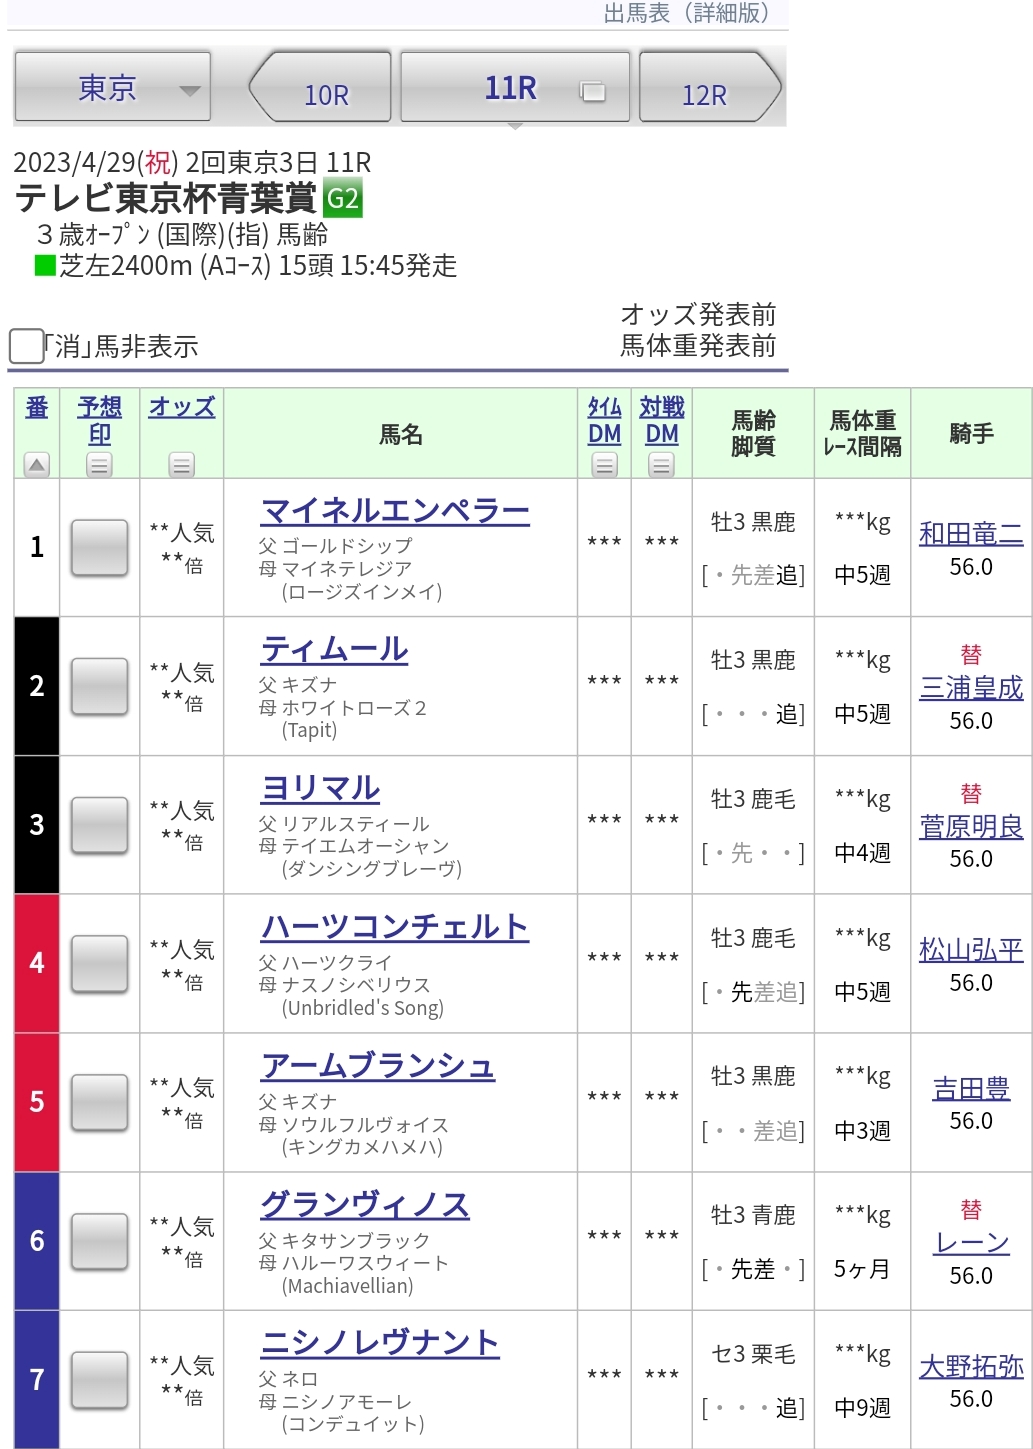Open jockey レーン profile
Screen dimensions: 1033x1449
click(x=971, y=1243)
